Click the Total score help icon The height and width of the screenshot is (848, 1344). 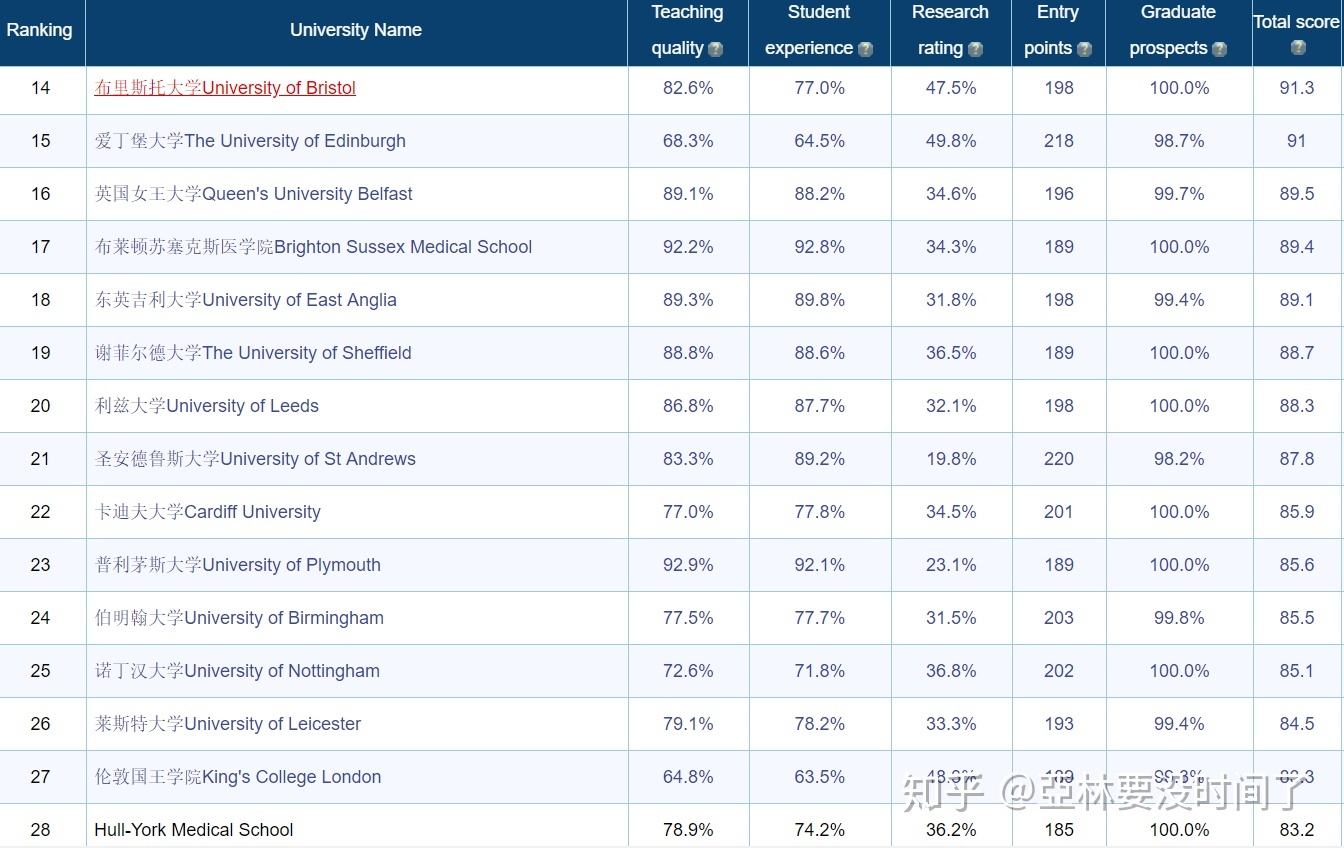pos(1298,47)
